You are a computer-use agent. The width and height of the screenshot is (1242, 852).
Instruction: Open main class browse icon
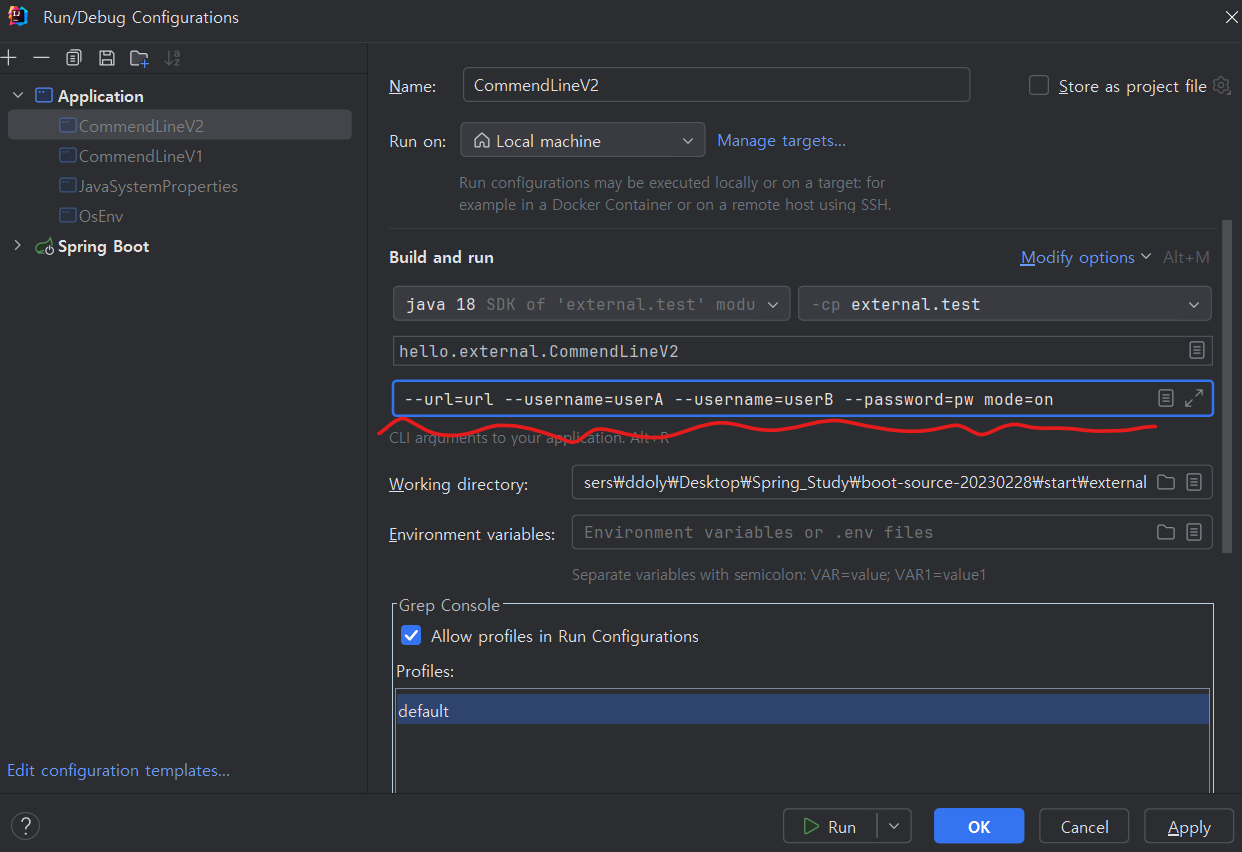pyautogui.click(x=1196, y=351)
